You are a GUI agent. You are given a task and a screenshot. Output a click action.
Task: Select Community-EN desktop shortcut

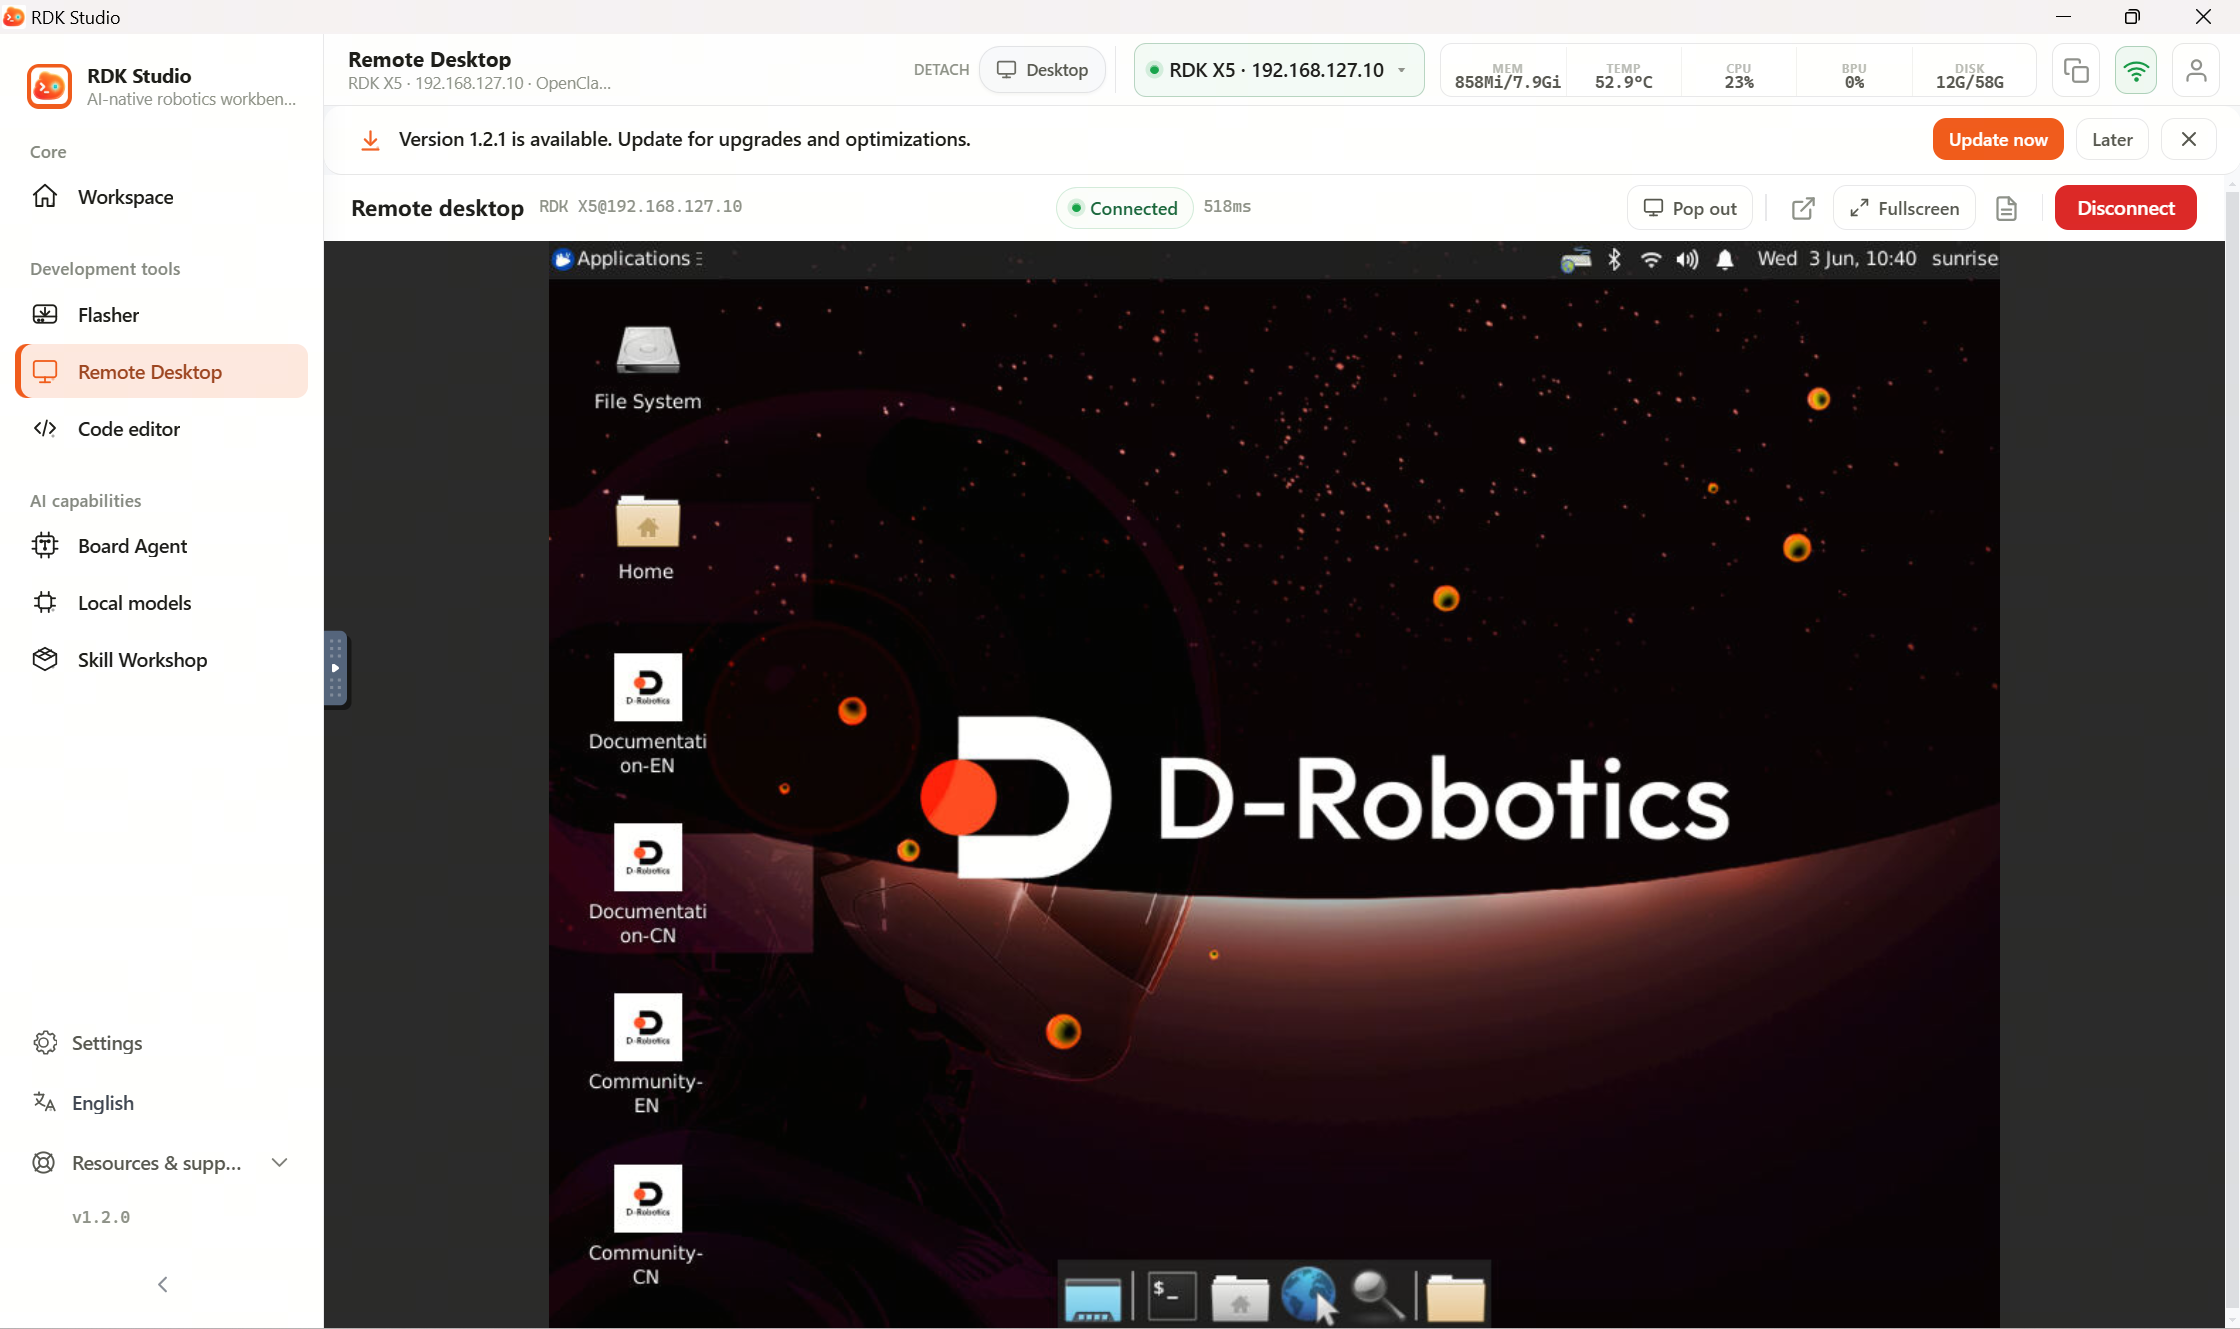pos(647,1055)
